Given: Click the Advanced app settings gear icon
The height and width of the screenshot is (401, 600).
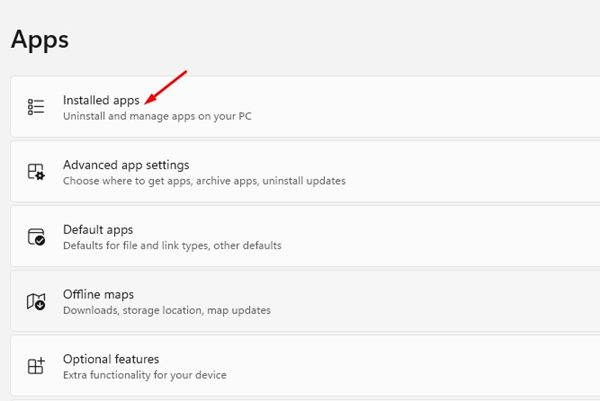Looking at the screenshot, I should pyautogui.click(x=36, y=171).
